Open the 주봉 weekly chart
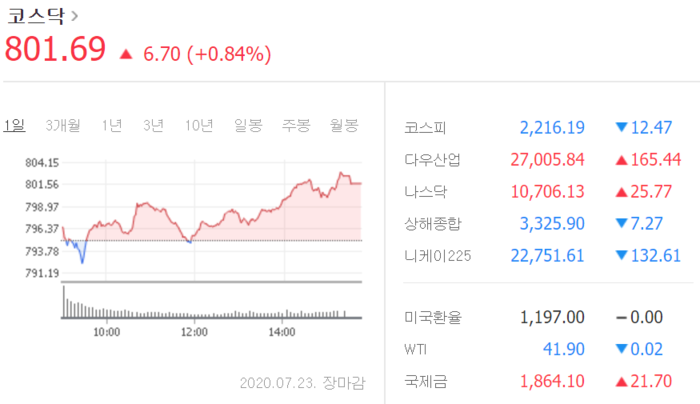The width and height of the screenshot is (700, 404). tap(296, 125)
